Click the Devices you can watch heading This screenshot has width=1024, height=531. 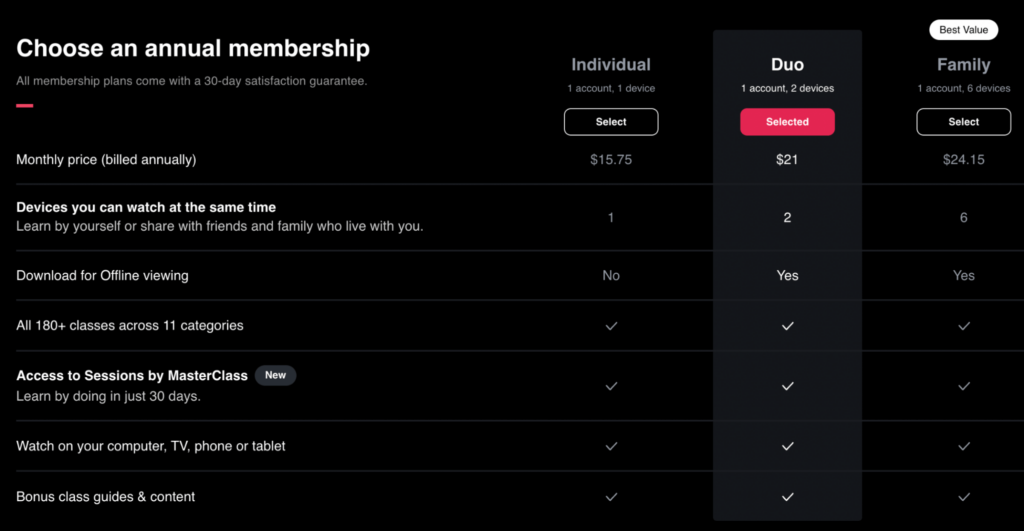pyautogui.click(x=146, y=207)
